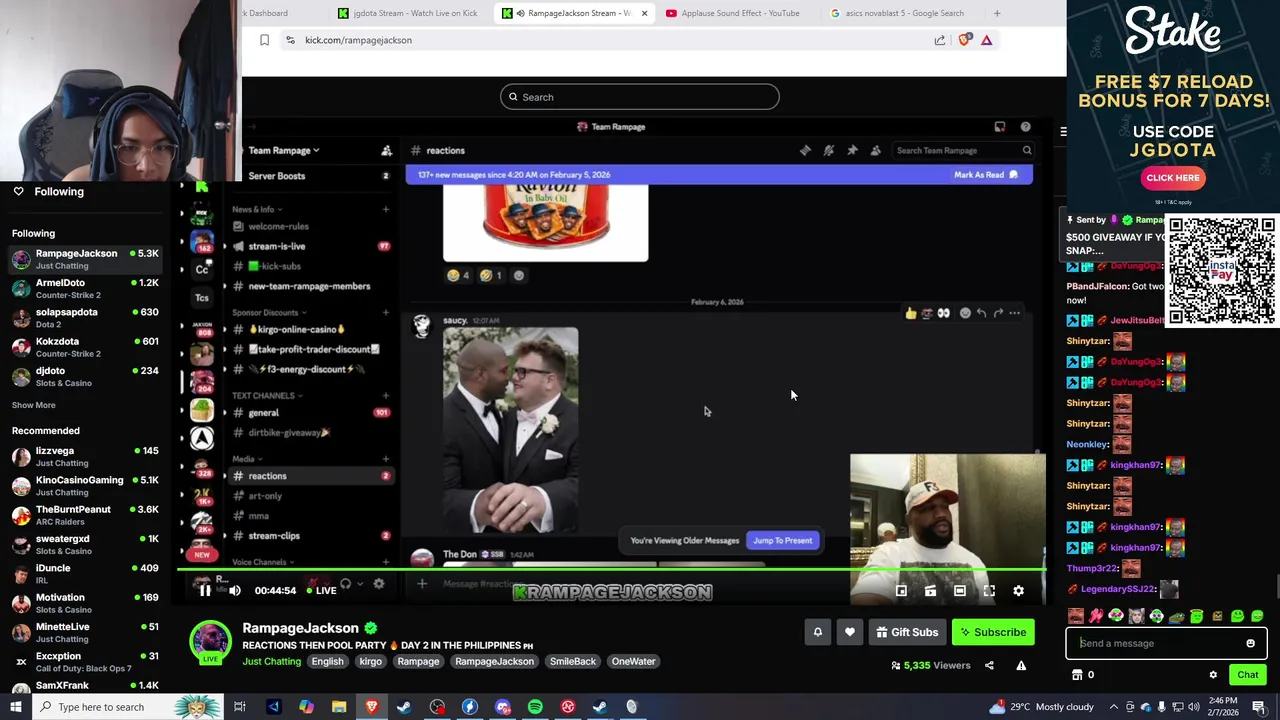
Task: Open the Just Chatting category link
Action: [x=271, y=661]
